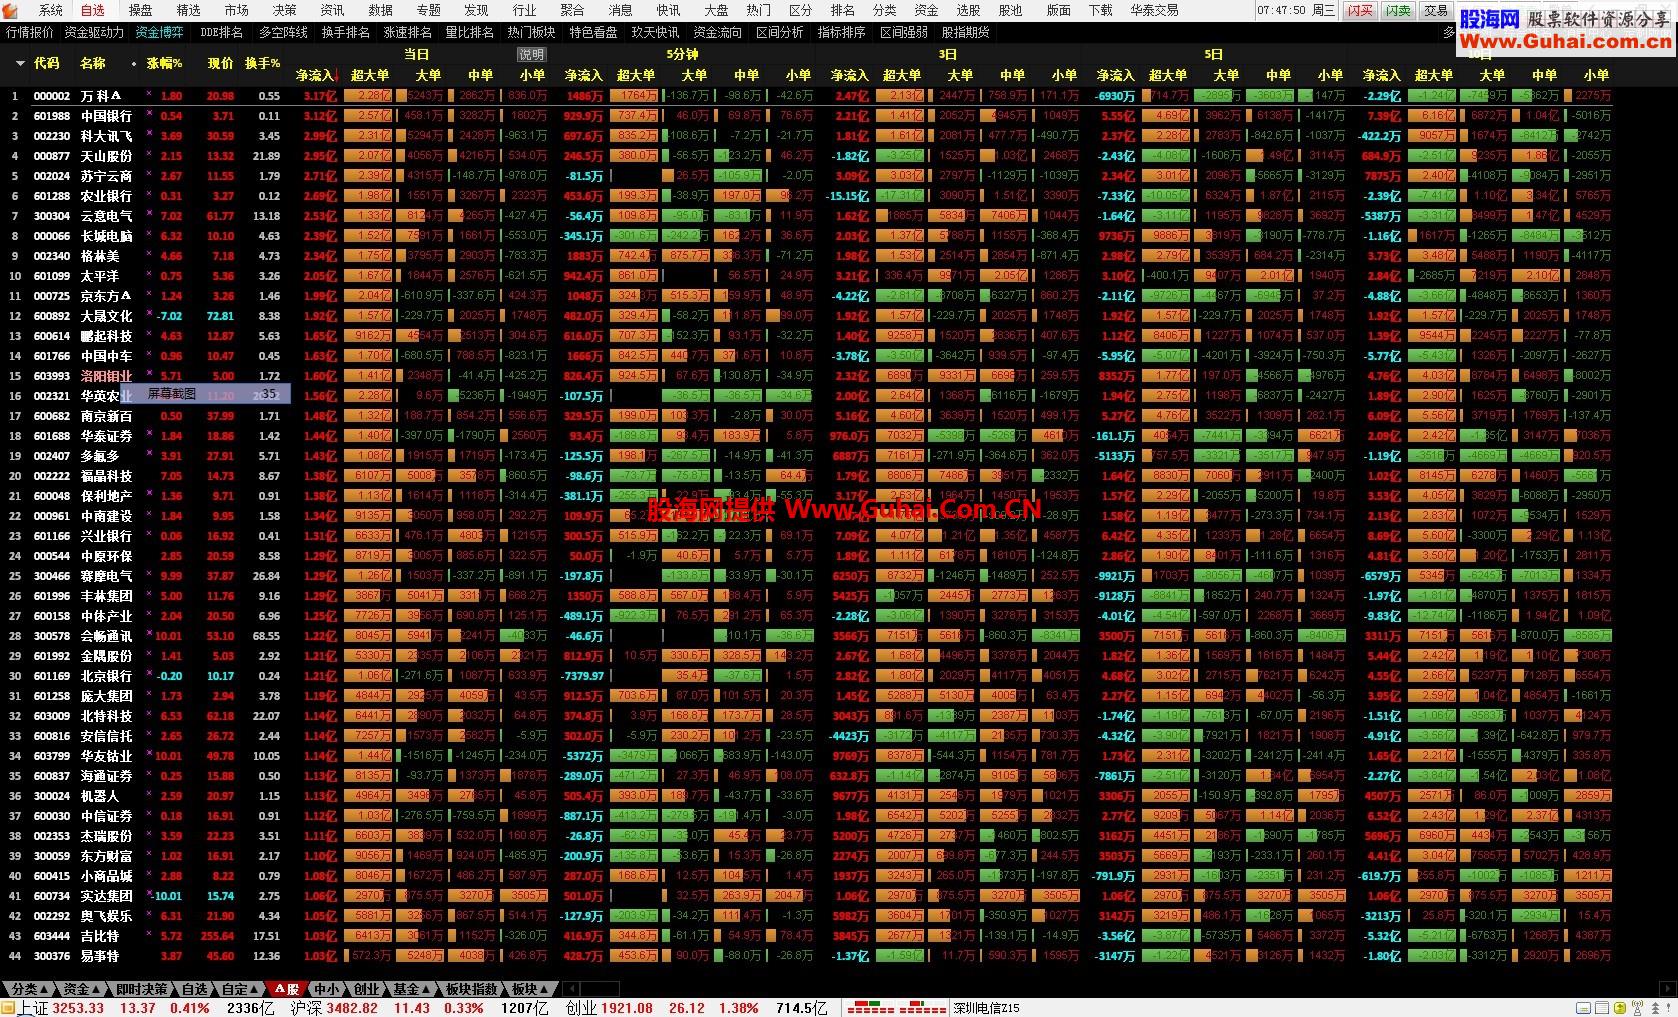Click the status bar icon left of 上证

point(8,1008)
